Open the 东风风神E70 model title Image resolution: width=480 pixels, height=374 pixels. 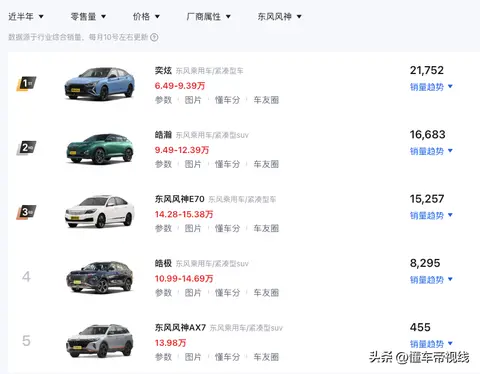[x=180, y=199]
